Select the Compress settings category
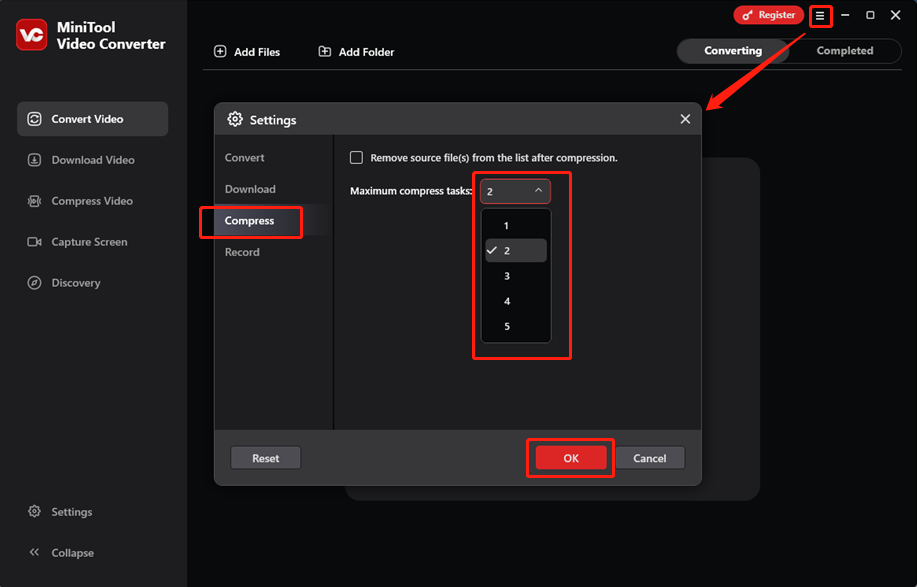 tap(273, 220)
